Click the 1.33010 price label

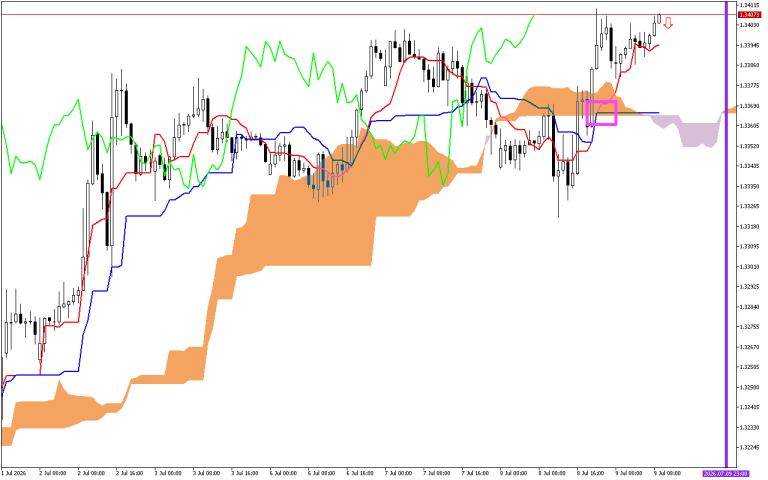[x=749, y=266]
